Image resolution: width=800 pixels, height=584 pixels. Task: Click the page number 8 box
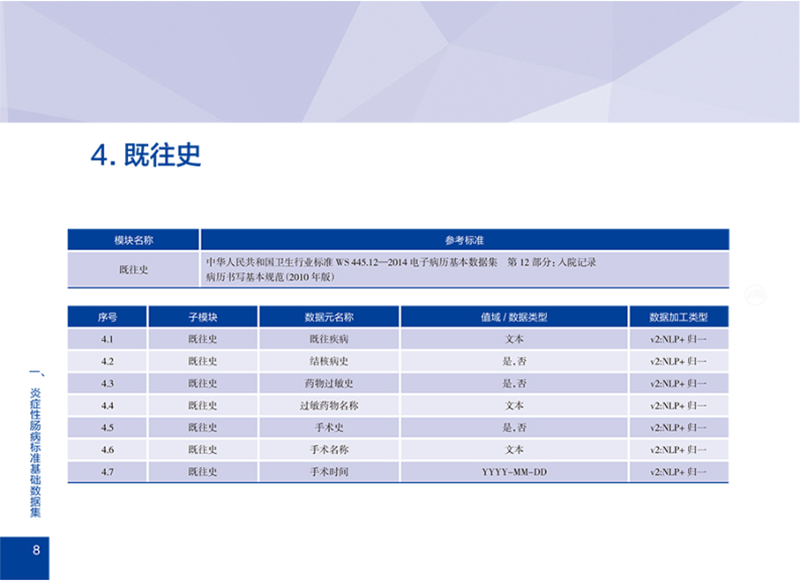point(24,558)
